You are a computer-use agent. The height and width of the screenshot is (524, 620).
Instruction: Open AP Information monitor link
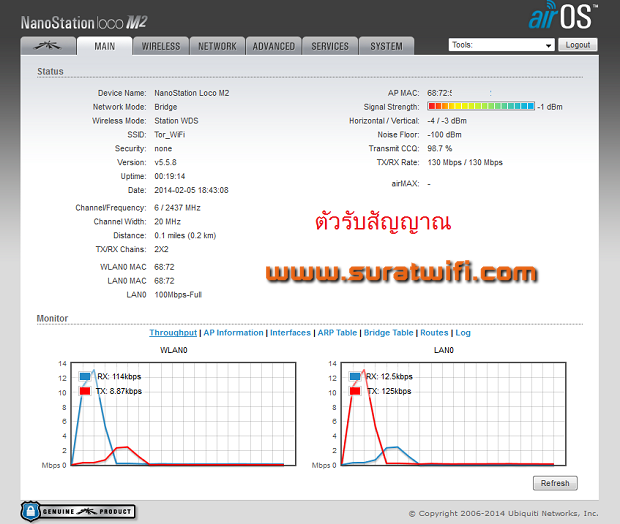coord(233,333)
